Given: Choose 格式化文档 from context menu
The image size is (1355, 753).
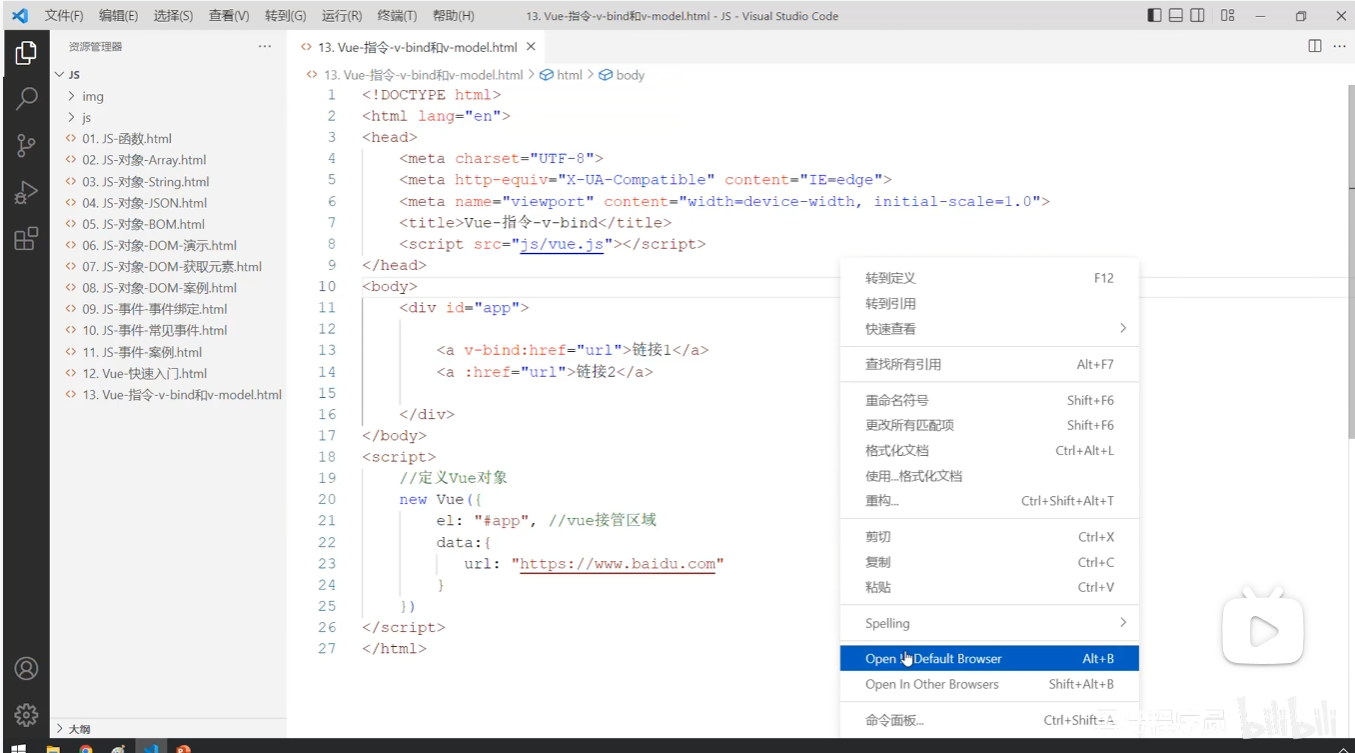Looking at the screenshot, I should coord(989,451).
